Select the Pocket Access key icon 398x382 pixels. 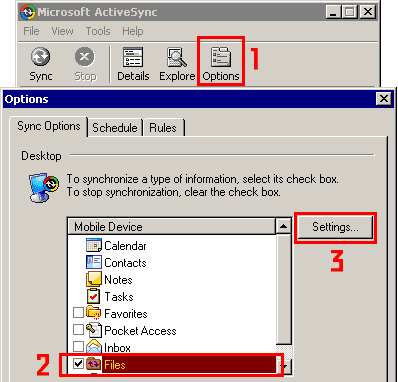[x=94, y=330]
